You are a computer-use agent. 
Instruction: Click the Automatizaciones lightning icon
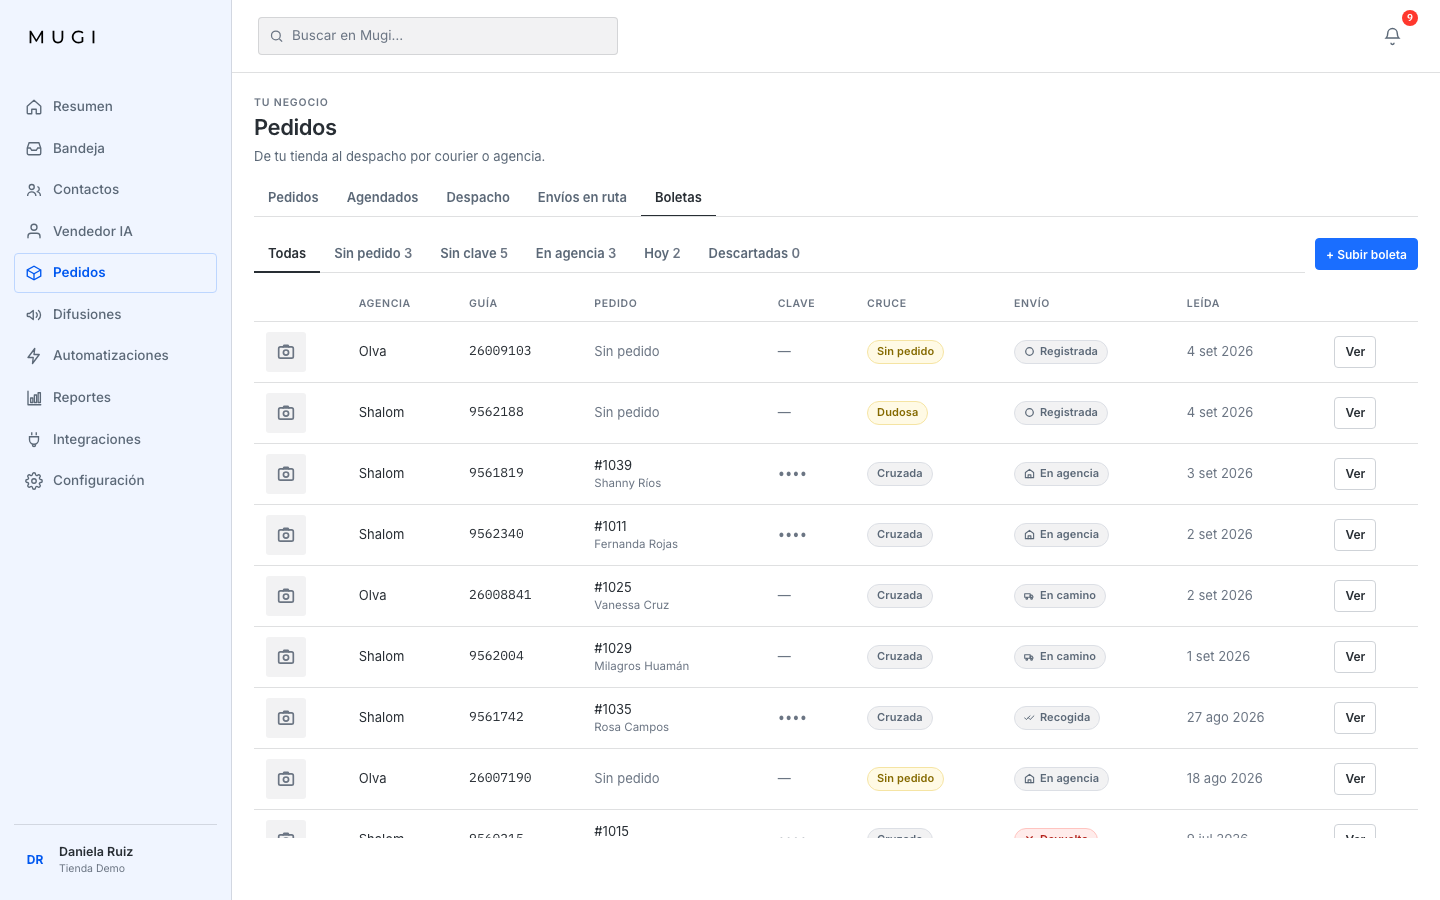click(x=34, y=356)
